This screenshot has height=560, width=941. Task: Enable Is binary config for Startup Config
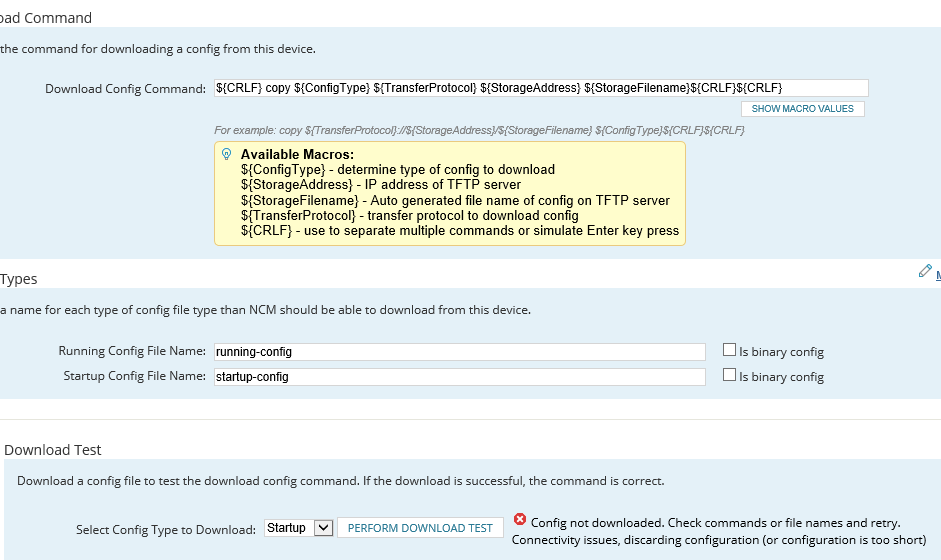pyautogui.click(x=729, y=375)
